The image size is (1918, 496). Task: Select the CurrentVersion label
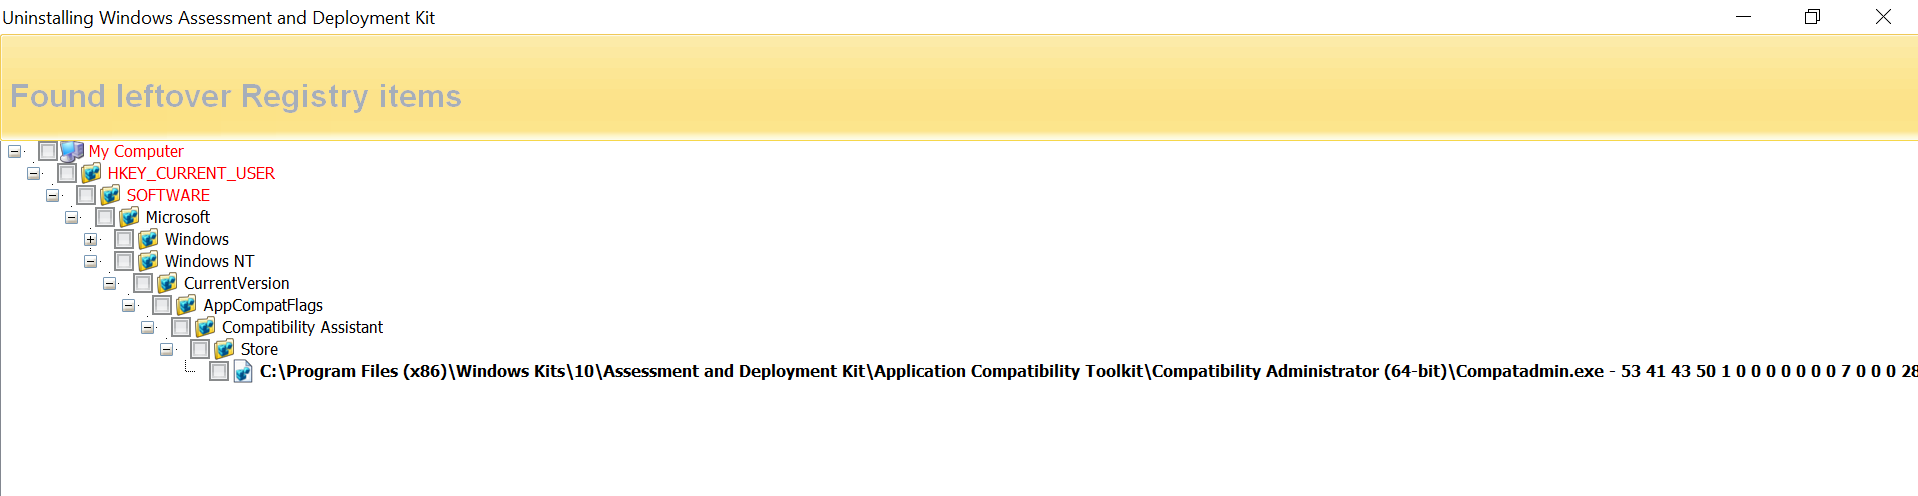(237, 283)
